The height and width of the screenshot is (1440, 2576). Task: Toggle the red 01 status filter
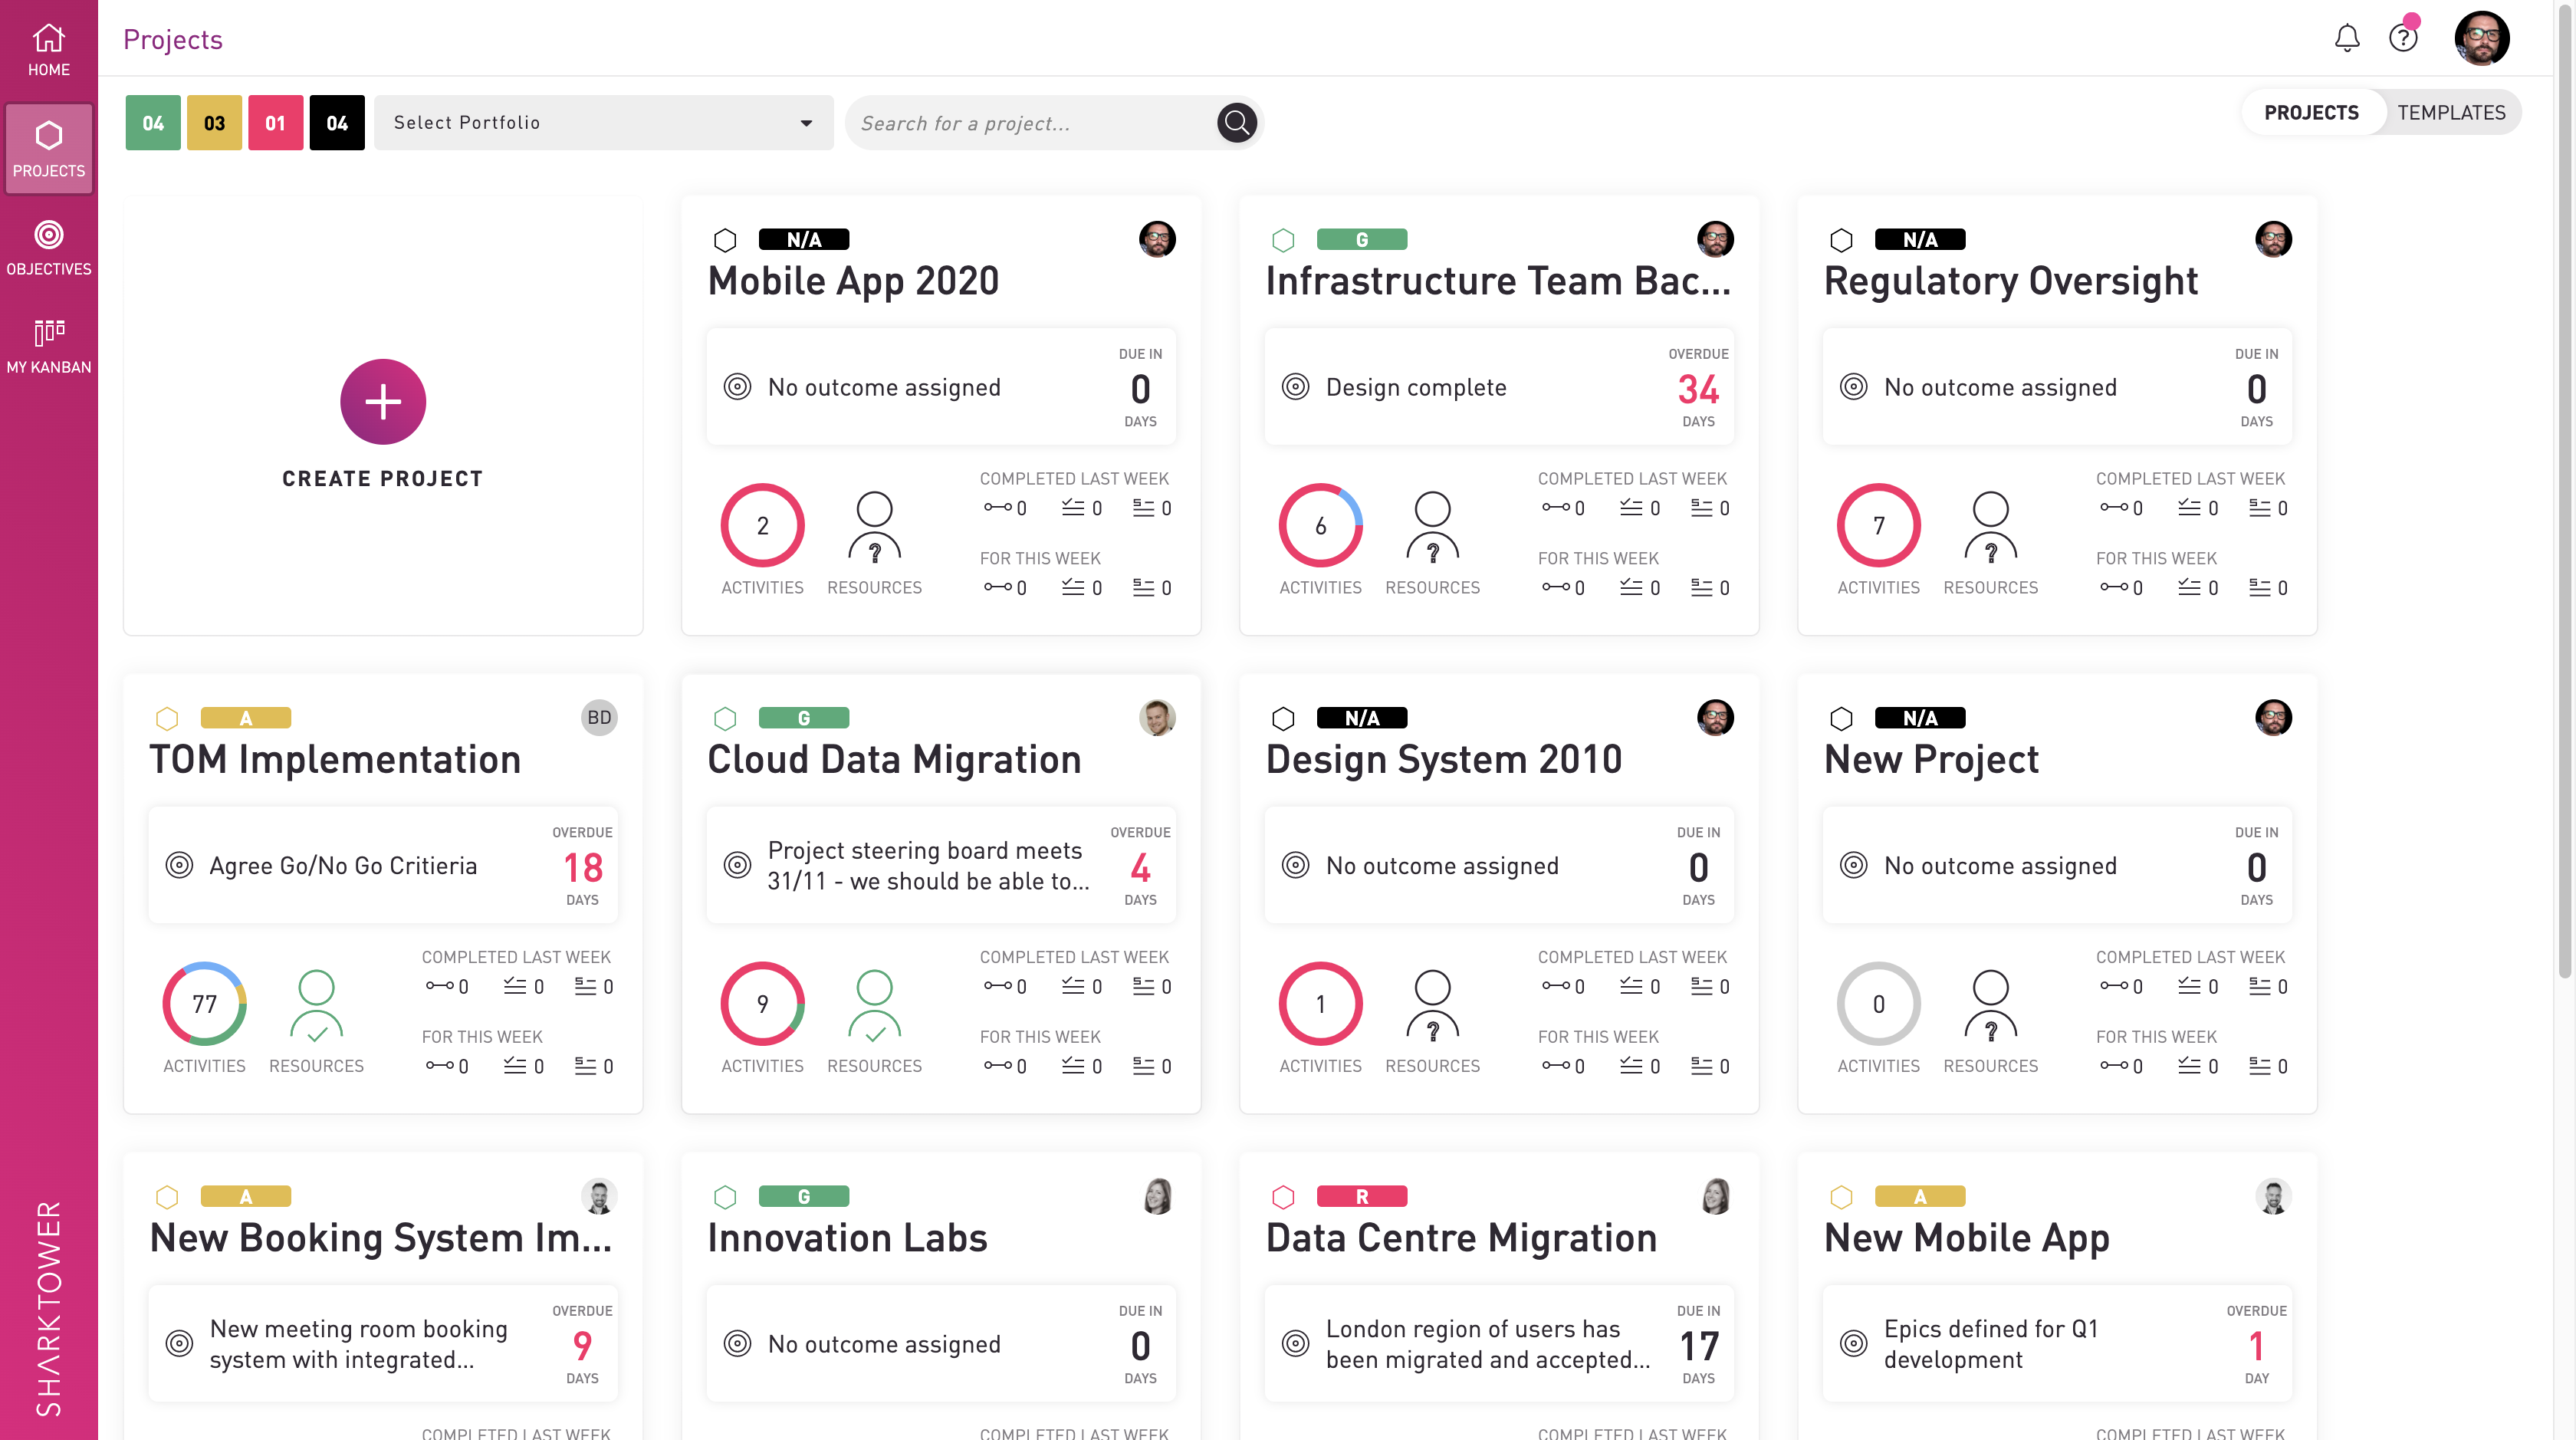(x=275, y=123)
